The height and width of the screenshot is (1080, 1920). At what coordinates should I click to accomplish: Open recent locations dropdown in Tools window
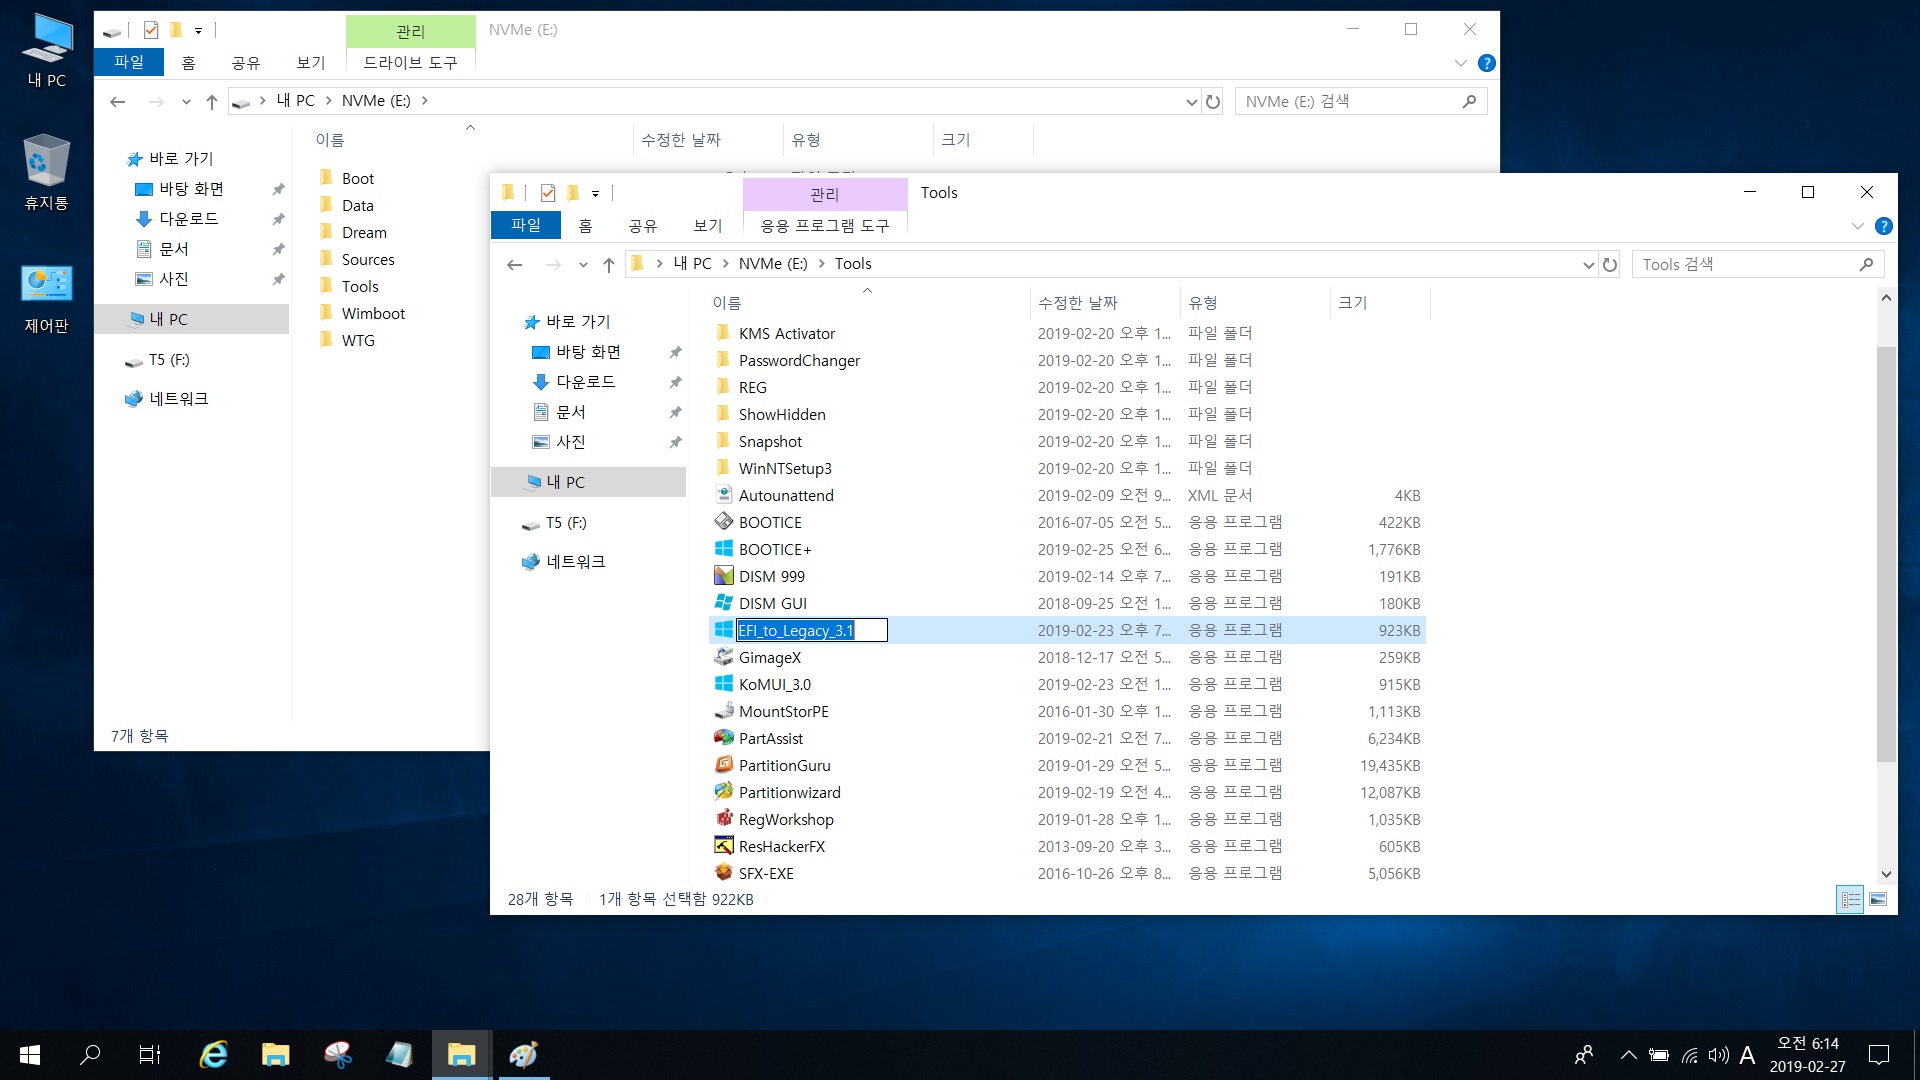[583, 265]
